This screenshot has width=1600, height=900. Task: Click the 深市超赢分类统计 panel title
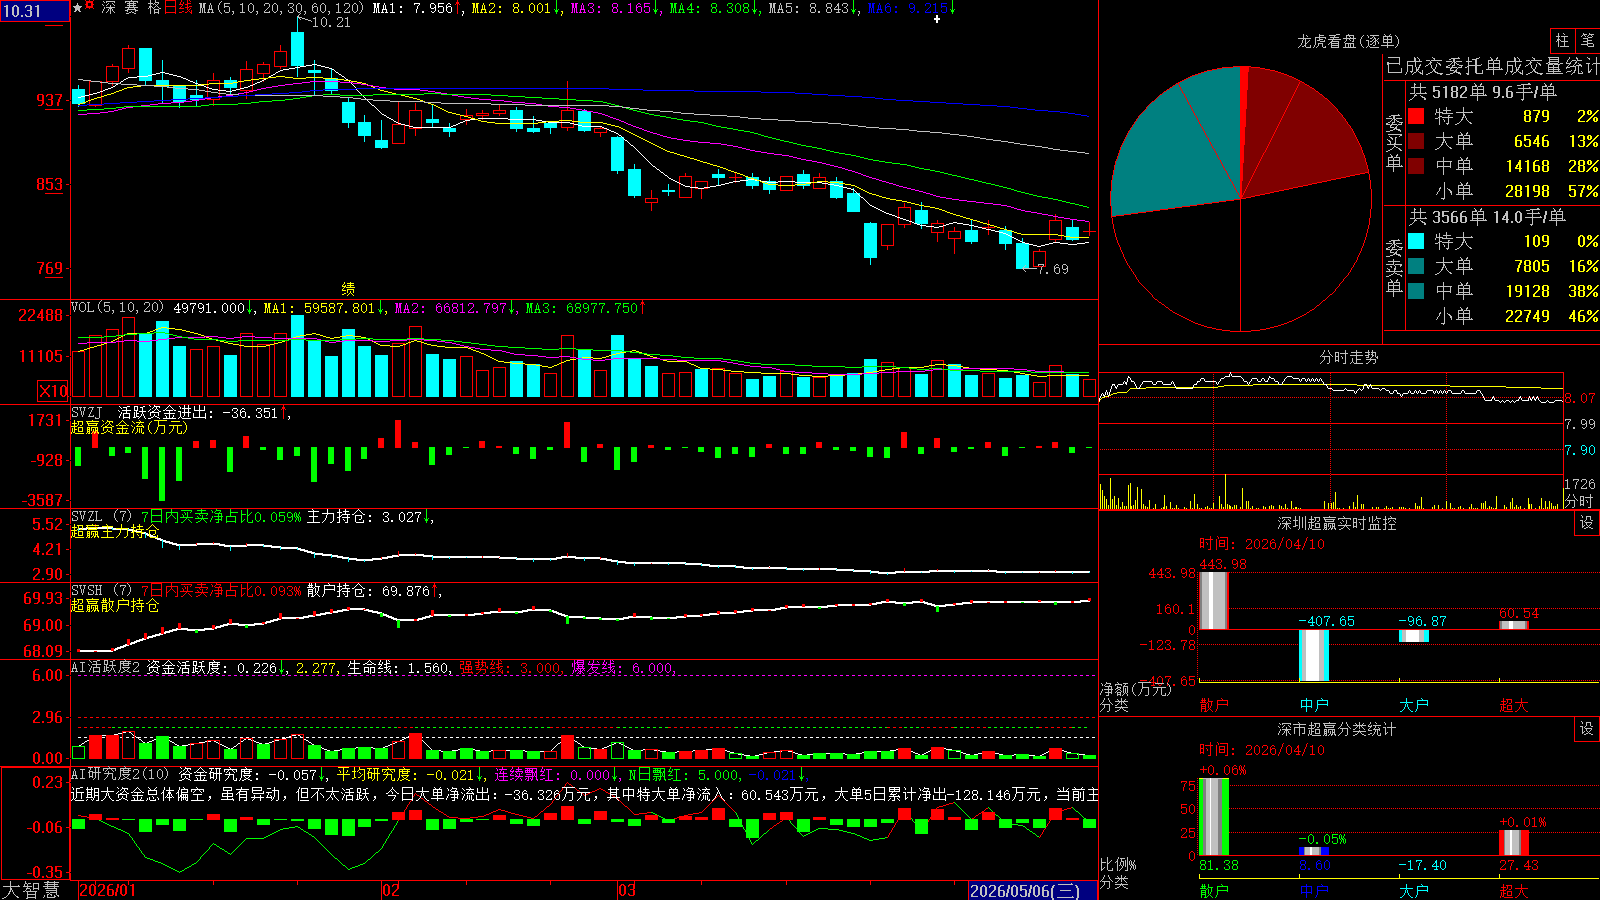tap(1336, 729)
